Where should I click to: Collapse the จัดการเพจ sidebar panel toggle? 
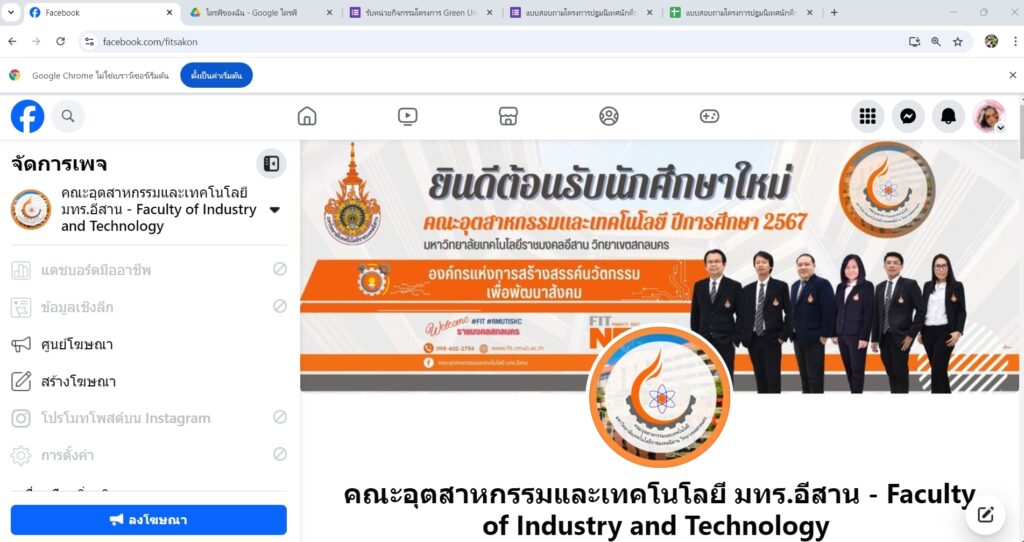click(271, 163)
